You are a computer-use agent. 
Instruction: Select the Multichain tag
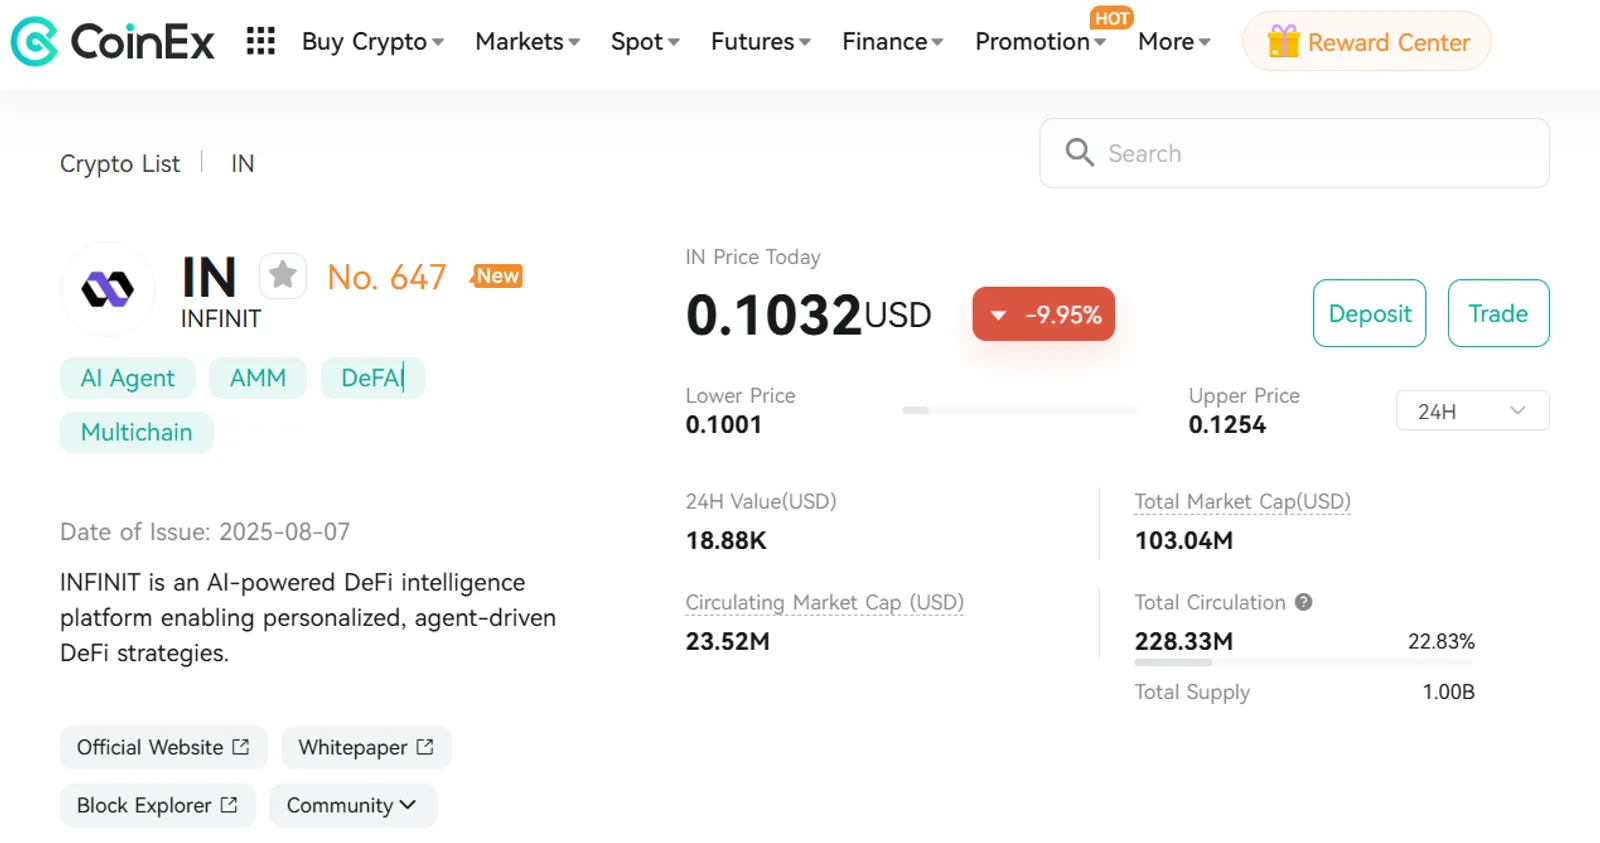137,432
